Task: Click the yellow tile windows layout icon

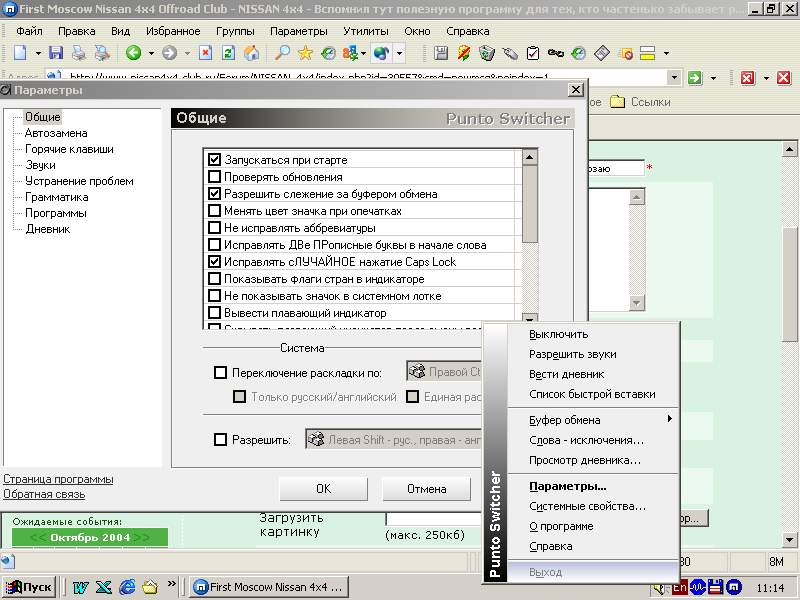Action: [x=647, y=53]
